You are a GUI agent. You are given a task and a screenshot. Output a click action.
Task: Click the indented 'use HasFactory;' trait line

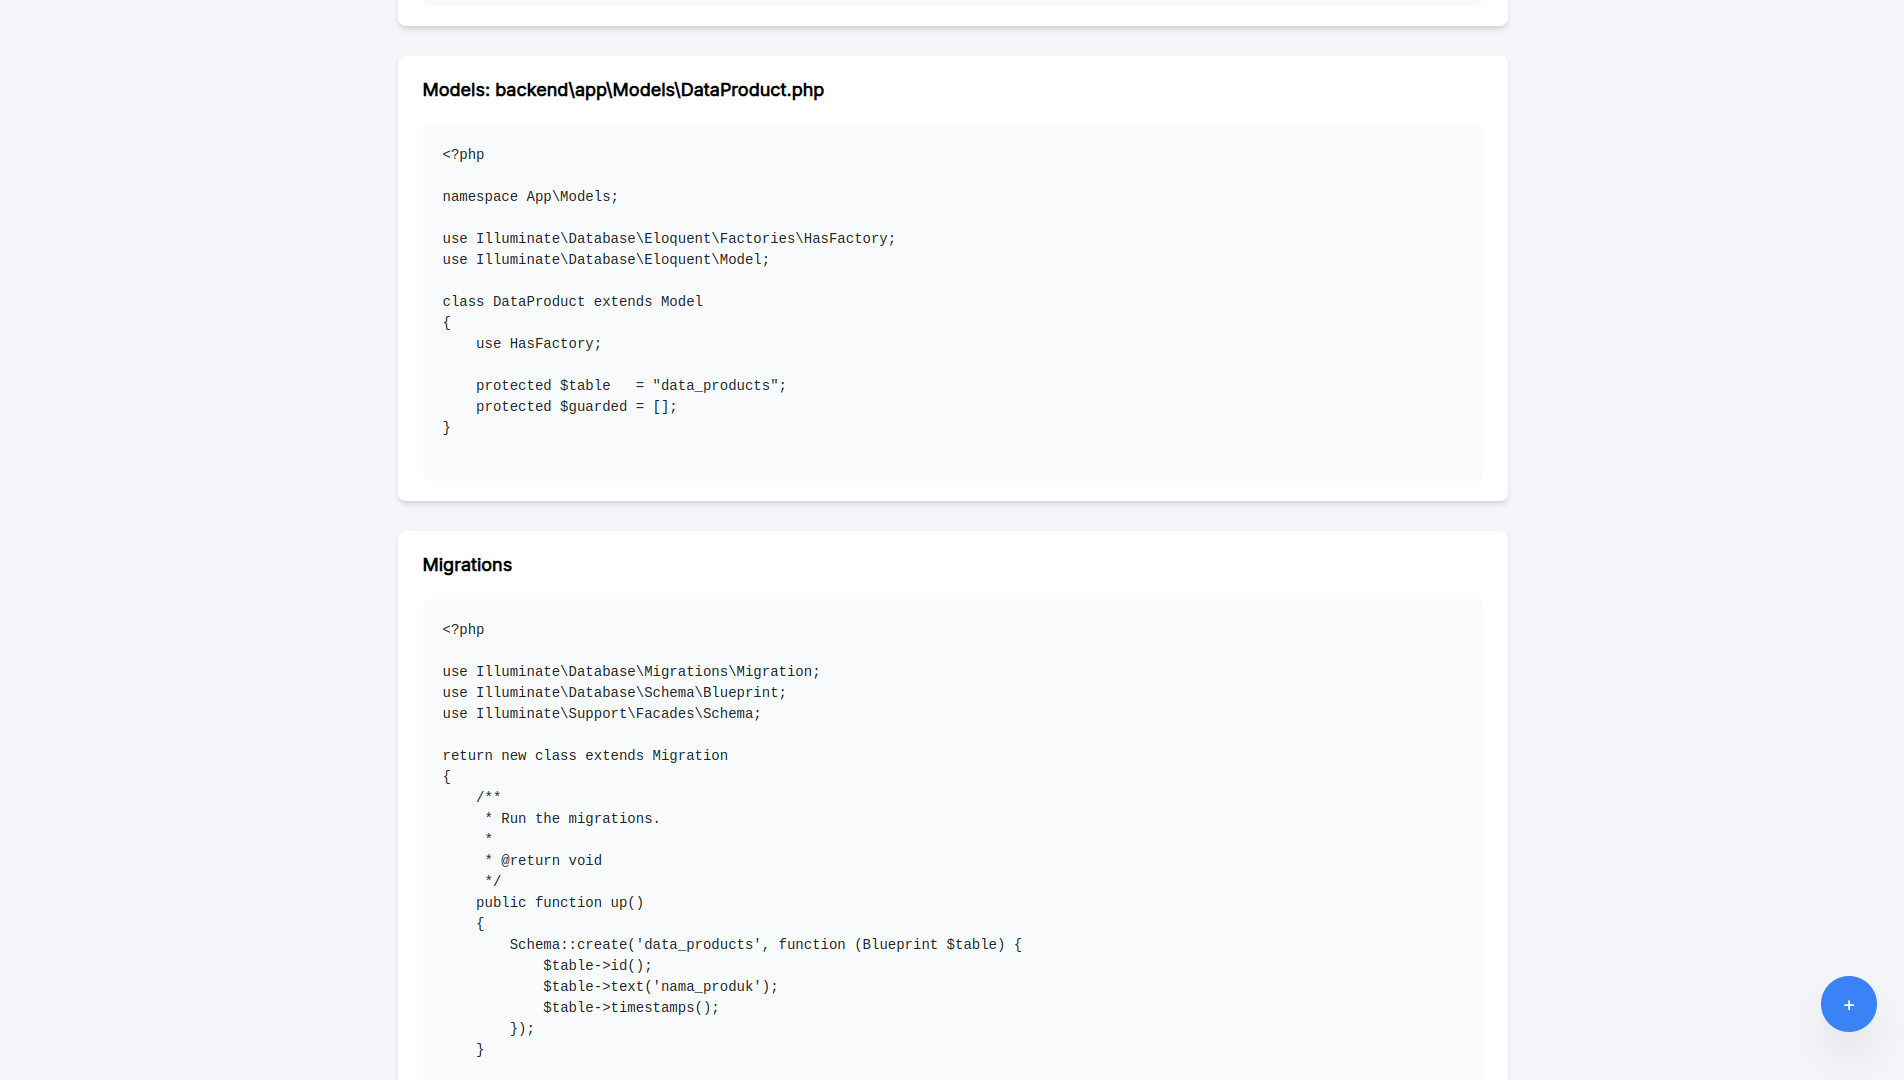[538, 344]
